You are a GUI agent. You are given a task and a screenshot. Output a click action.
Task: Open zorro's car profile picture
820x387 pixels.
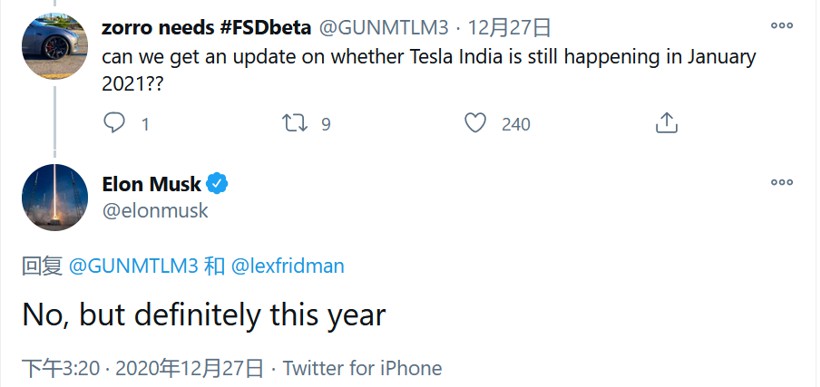54,46
